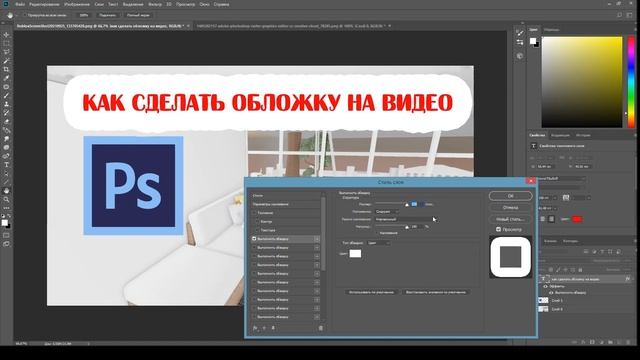The width and height of the screenshot is (640, 360).
Task: Filter layers by type layers (T icon)
Action: [x=602, y=252]
